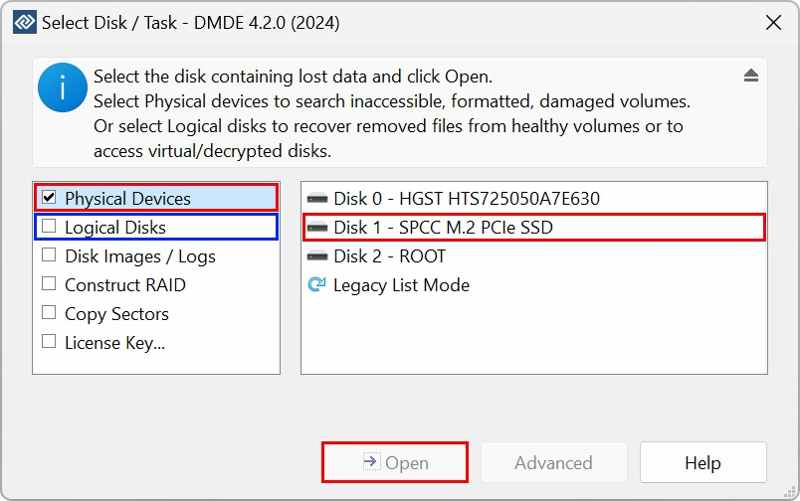Toggle the License Key checkbox
This screenshot has height=501, width=800.
(49, 342)
